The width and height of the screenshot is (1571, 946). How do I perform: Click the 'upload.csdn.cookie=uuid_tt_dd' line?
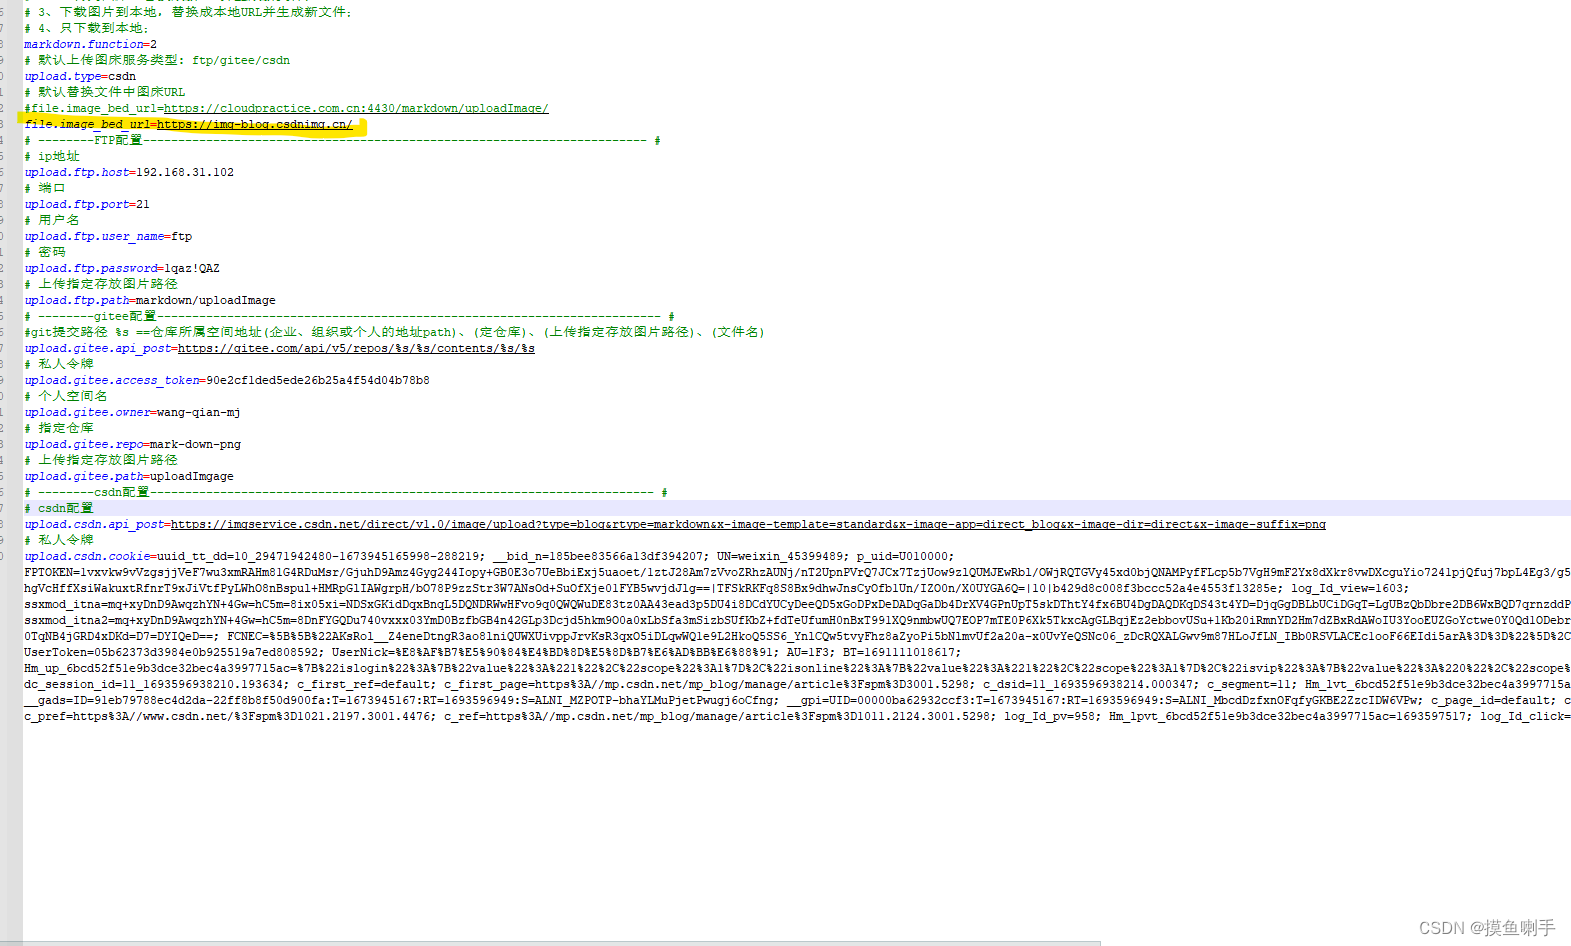coord(489,556)
